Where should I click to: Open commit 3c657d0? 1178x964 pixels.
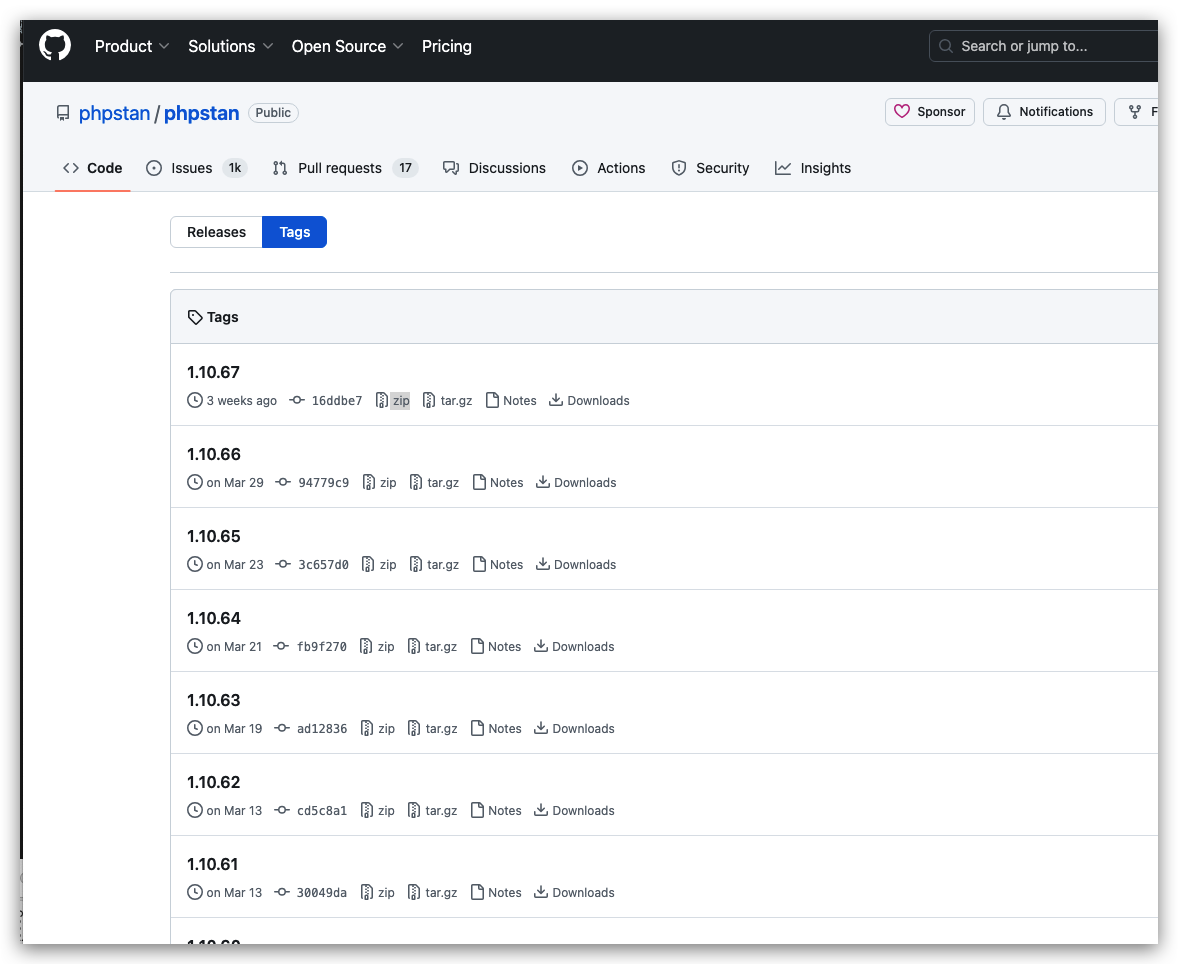coord(313,564)
